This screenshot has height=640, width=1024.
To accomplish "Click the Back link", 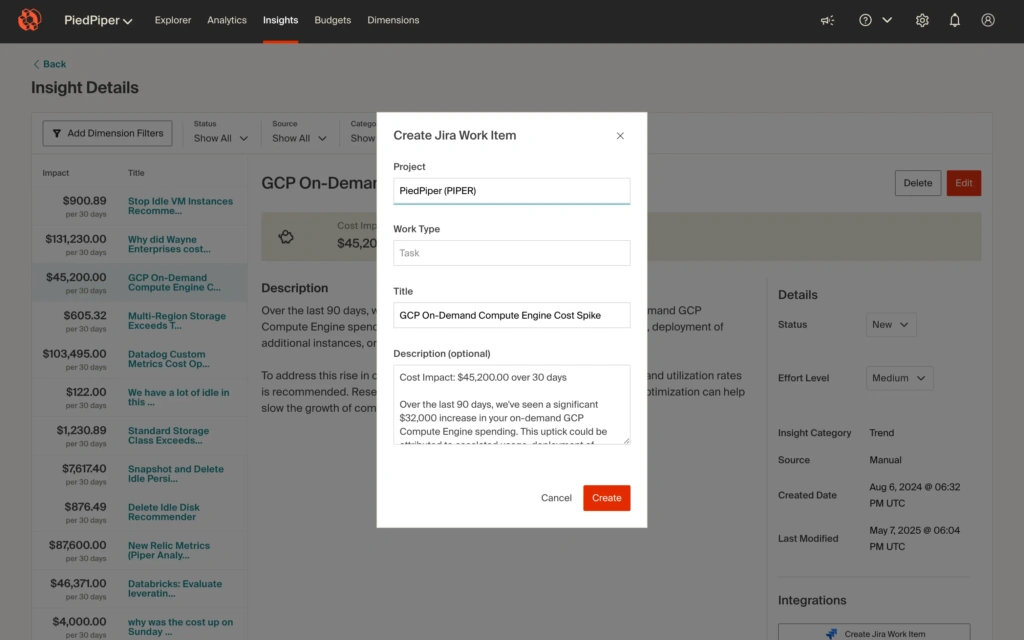I will coord(50,64).
